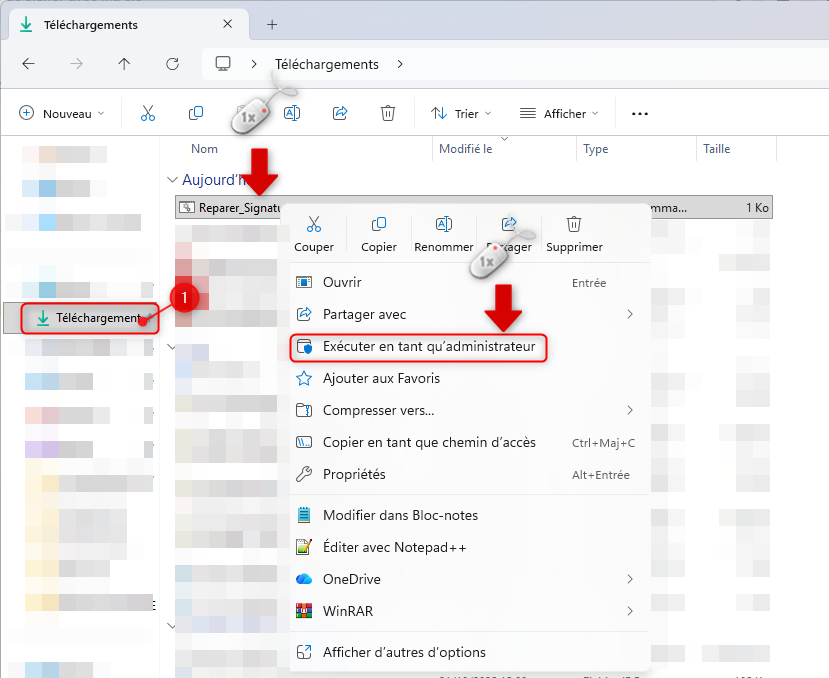
Task: Choose Propriétés from context menu
Action: tap(354, 474)
